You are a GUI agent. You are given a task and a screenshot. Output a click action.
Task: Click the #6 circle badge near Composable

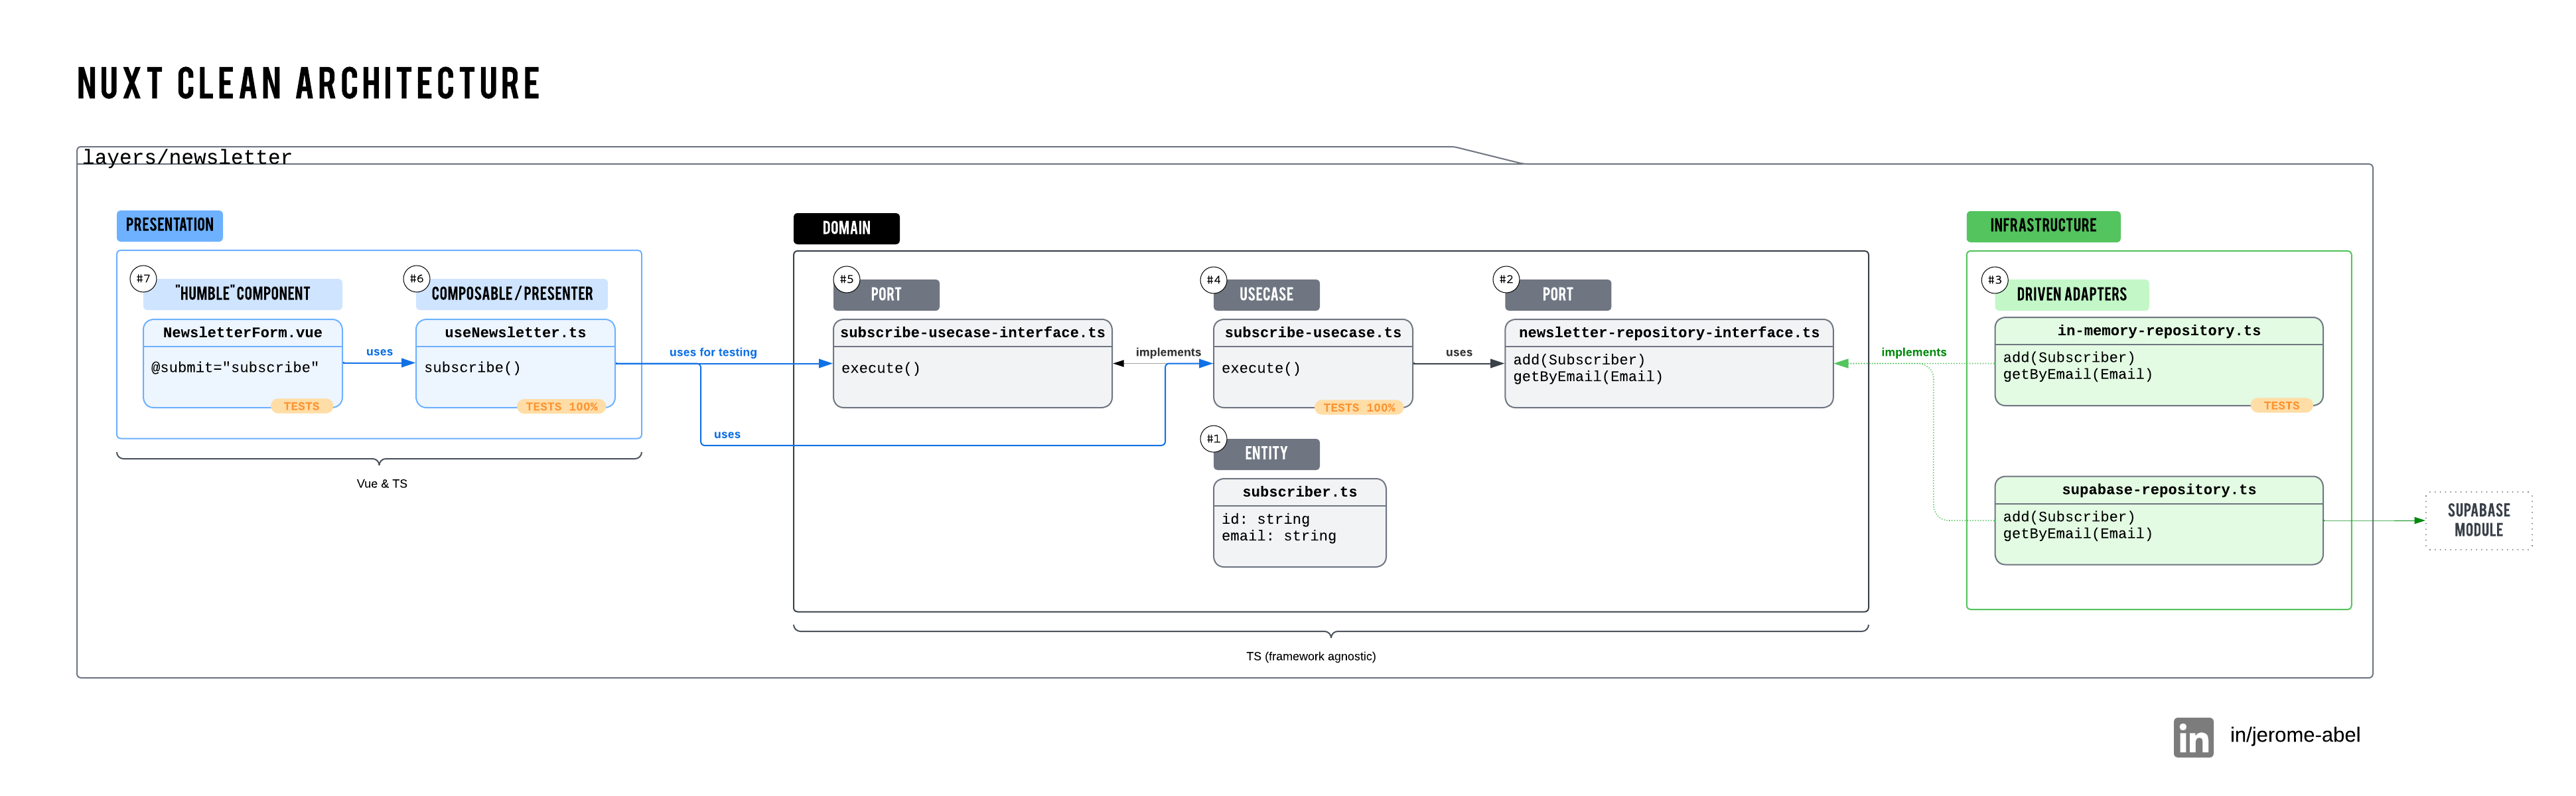coord(416,279)
